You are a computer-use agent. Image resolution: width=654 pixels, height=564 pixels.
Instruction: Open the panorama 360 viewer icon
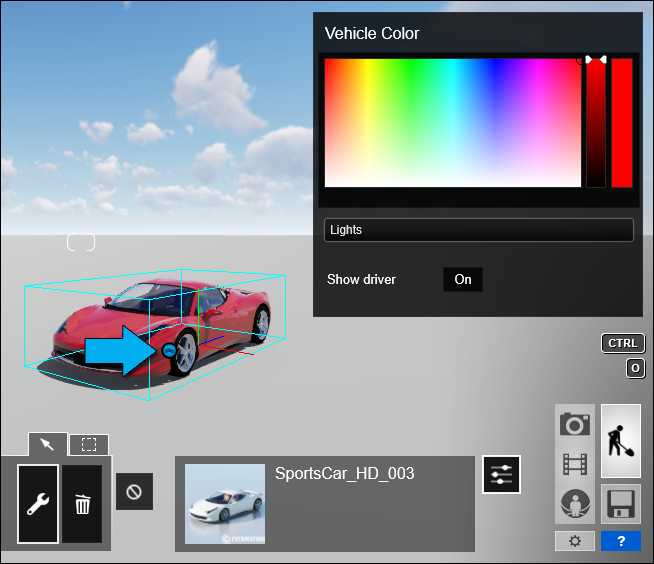[x=575, y=504]
